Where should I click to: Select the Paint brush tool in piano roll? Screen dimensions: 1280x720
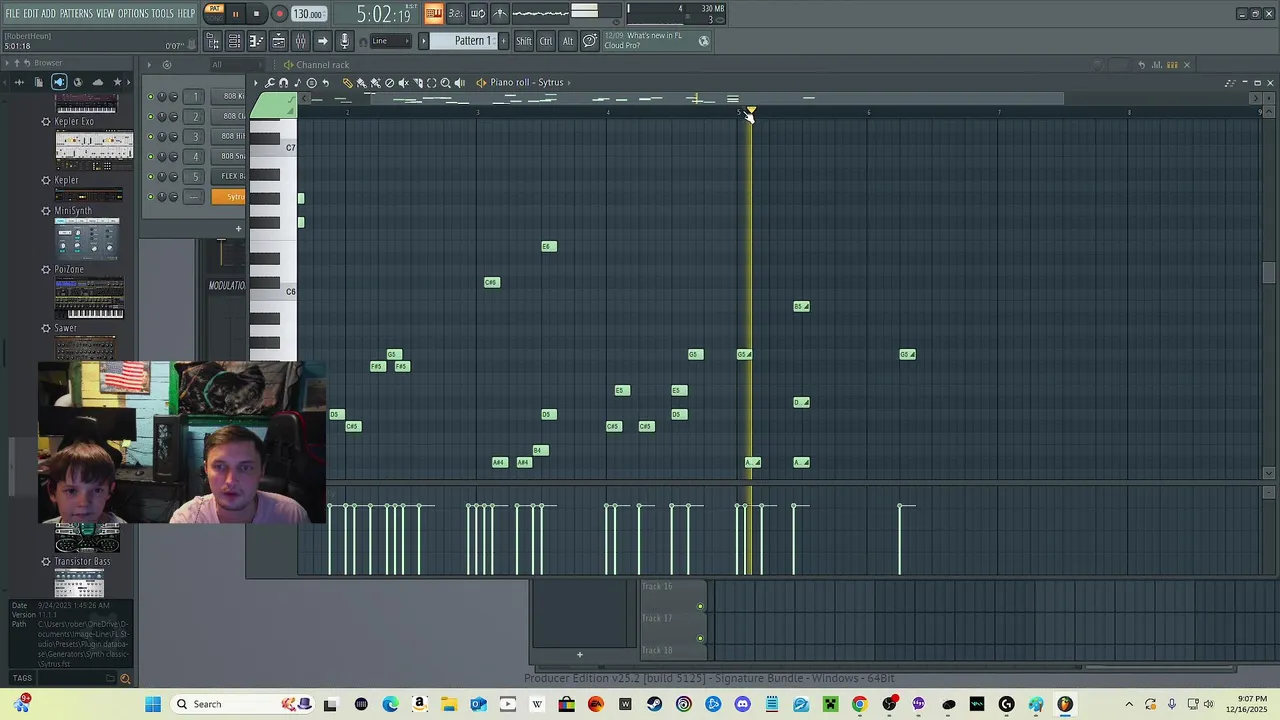[x=361, y=83]
